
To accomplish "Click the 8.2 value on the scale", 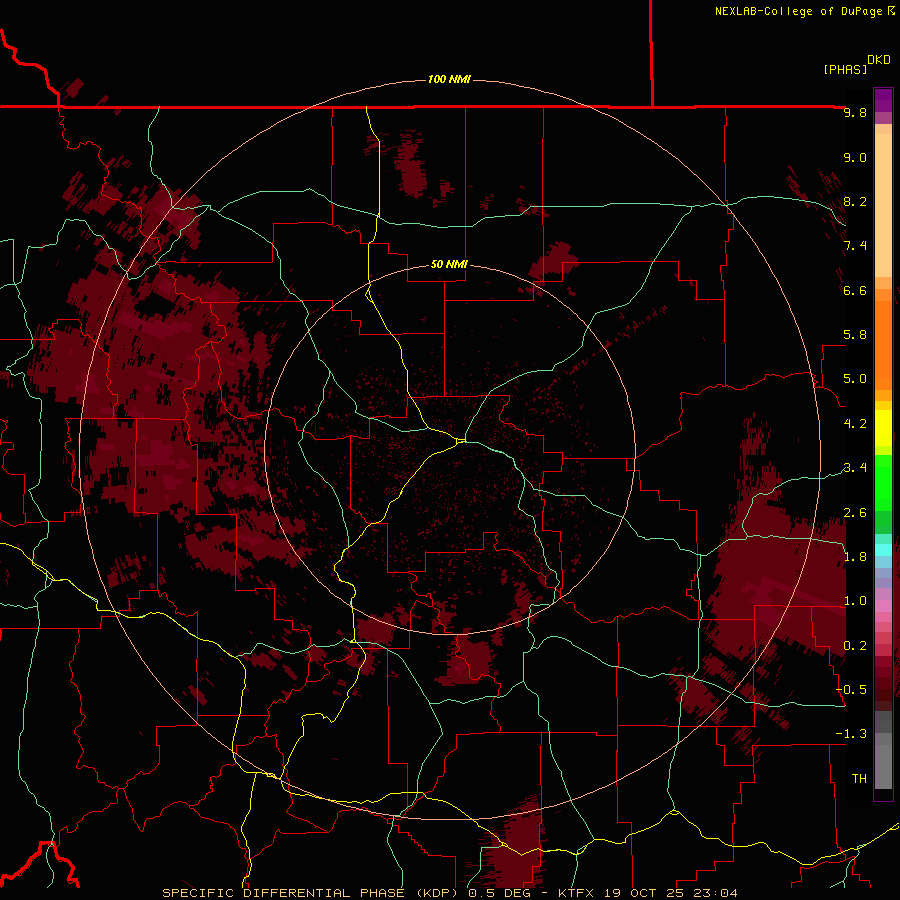I will pos(855,201).
